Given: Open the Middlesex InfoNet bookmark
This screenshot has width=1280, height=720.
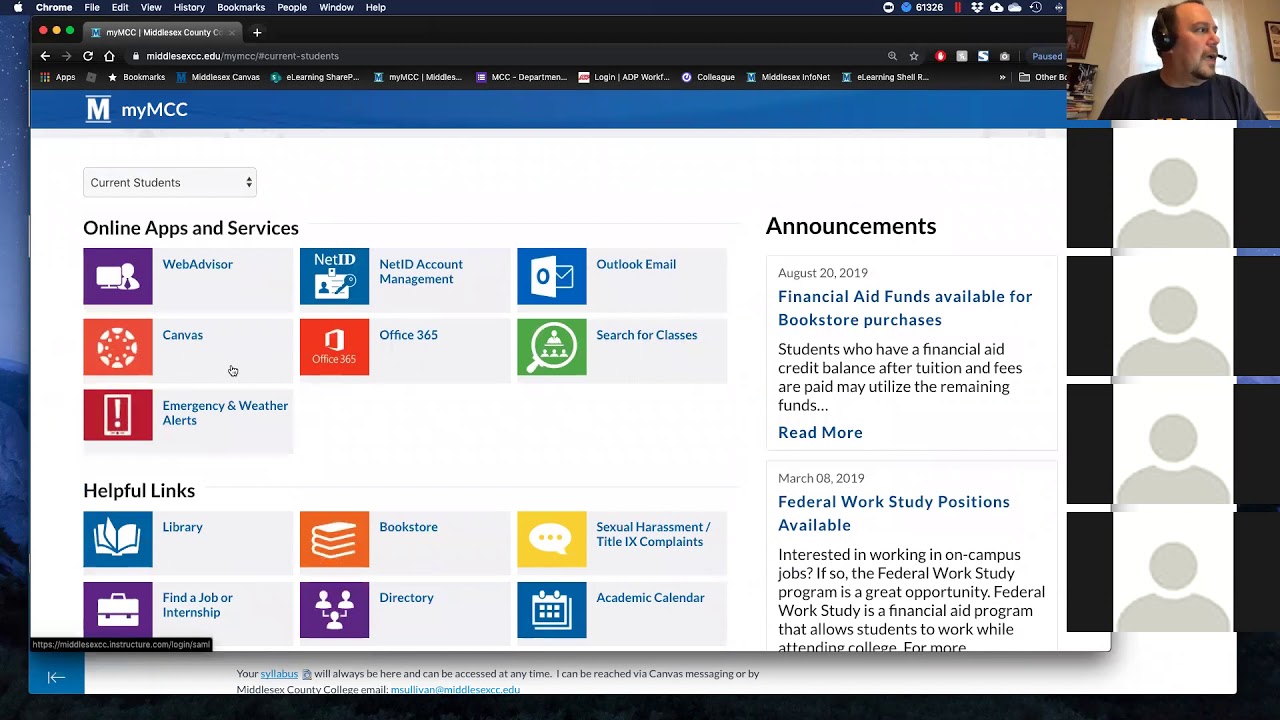Looking at the screenshot, I should pos(788,77).
